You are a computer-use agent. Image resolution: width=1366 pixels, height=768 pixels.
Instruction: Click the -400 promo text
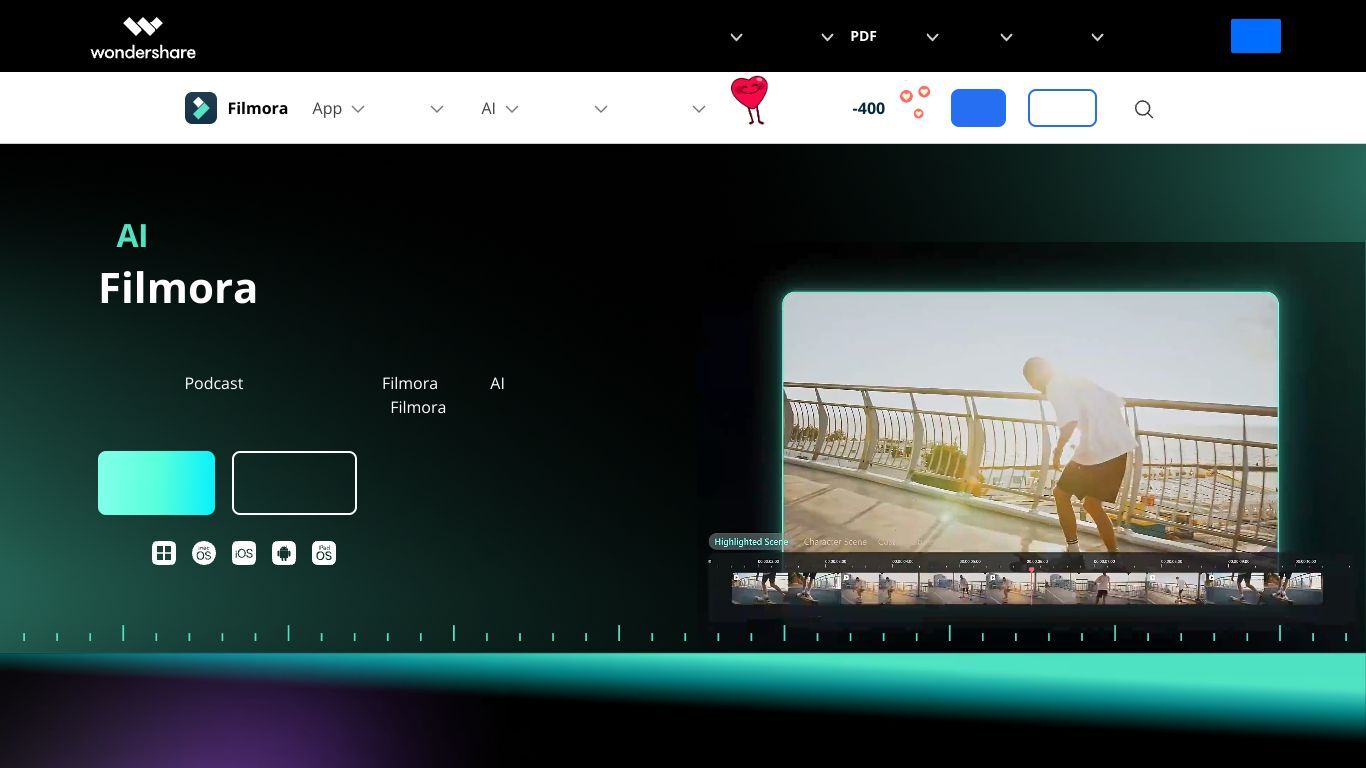[x=868, y=108]
